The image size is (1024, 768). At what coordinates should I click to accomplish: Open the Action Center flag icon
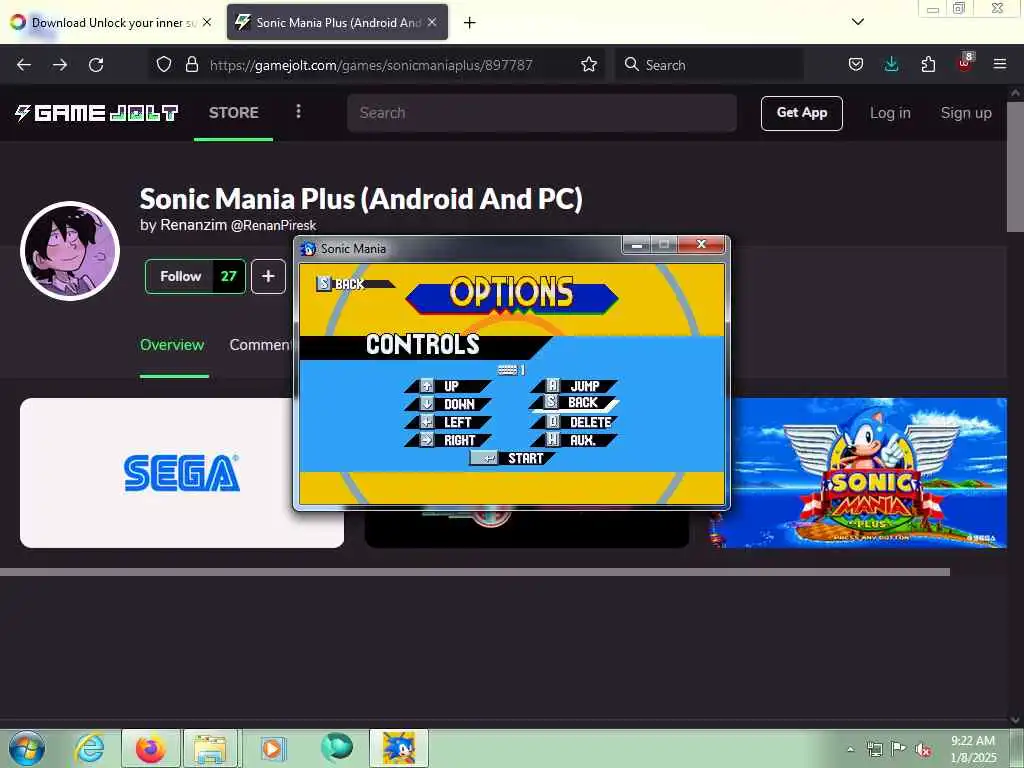pyautogui.click(x=899, y=749)
